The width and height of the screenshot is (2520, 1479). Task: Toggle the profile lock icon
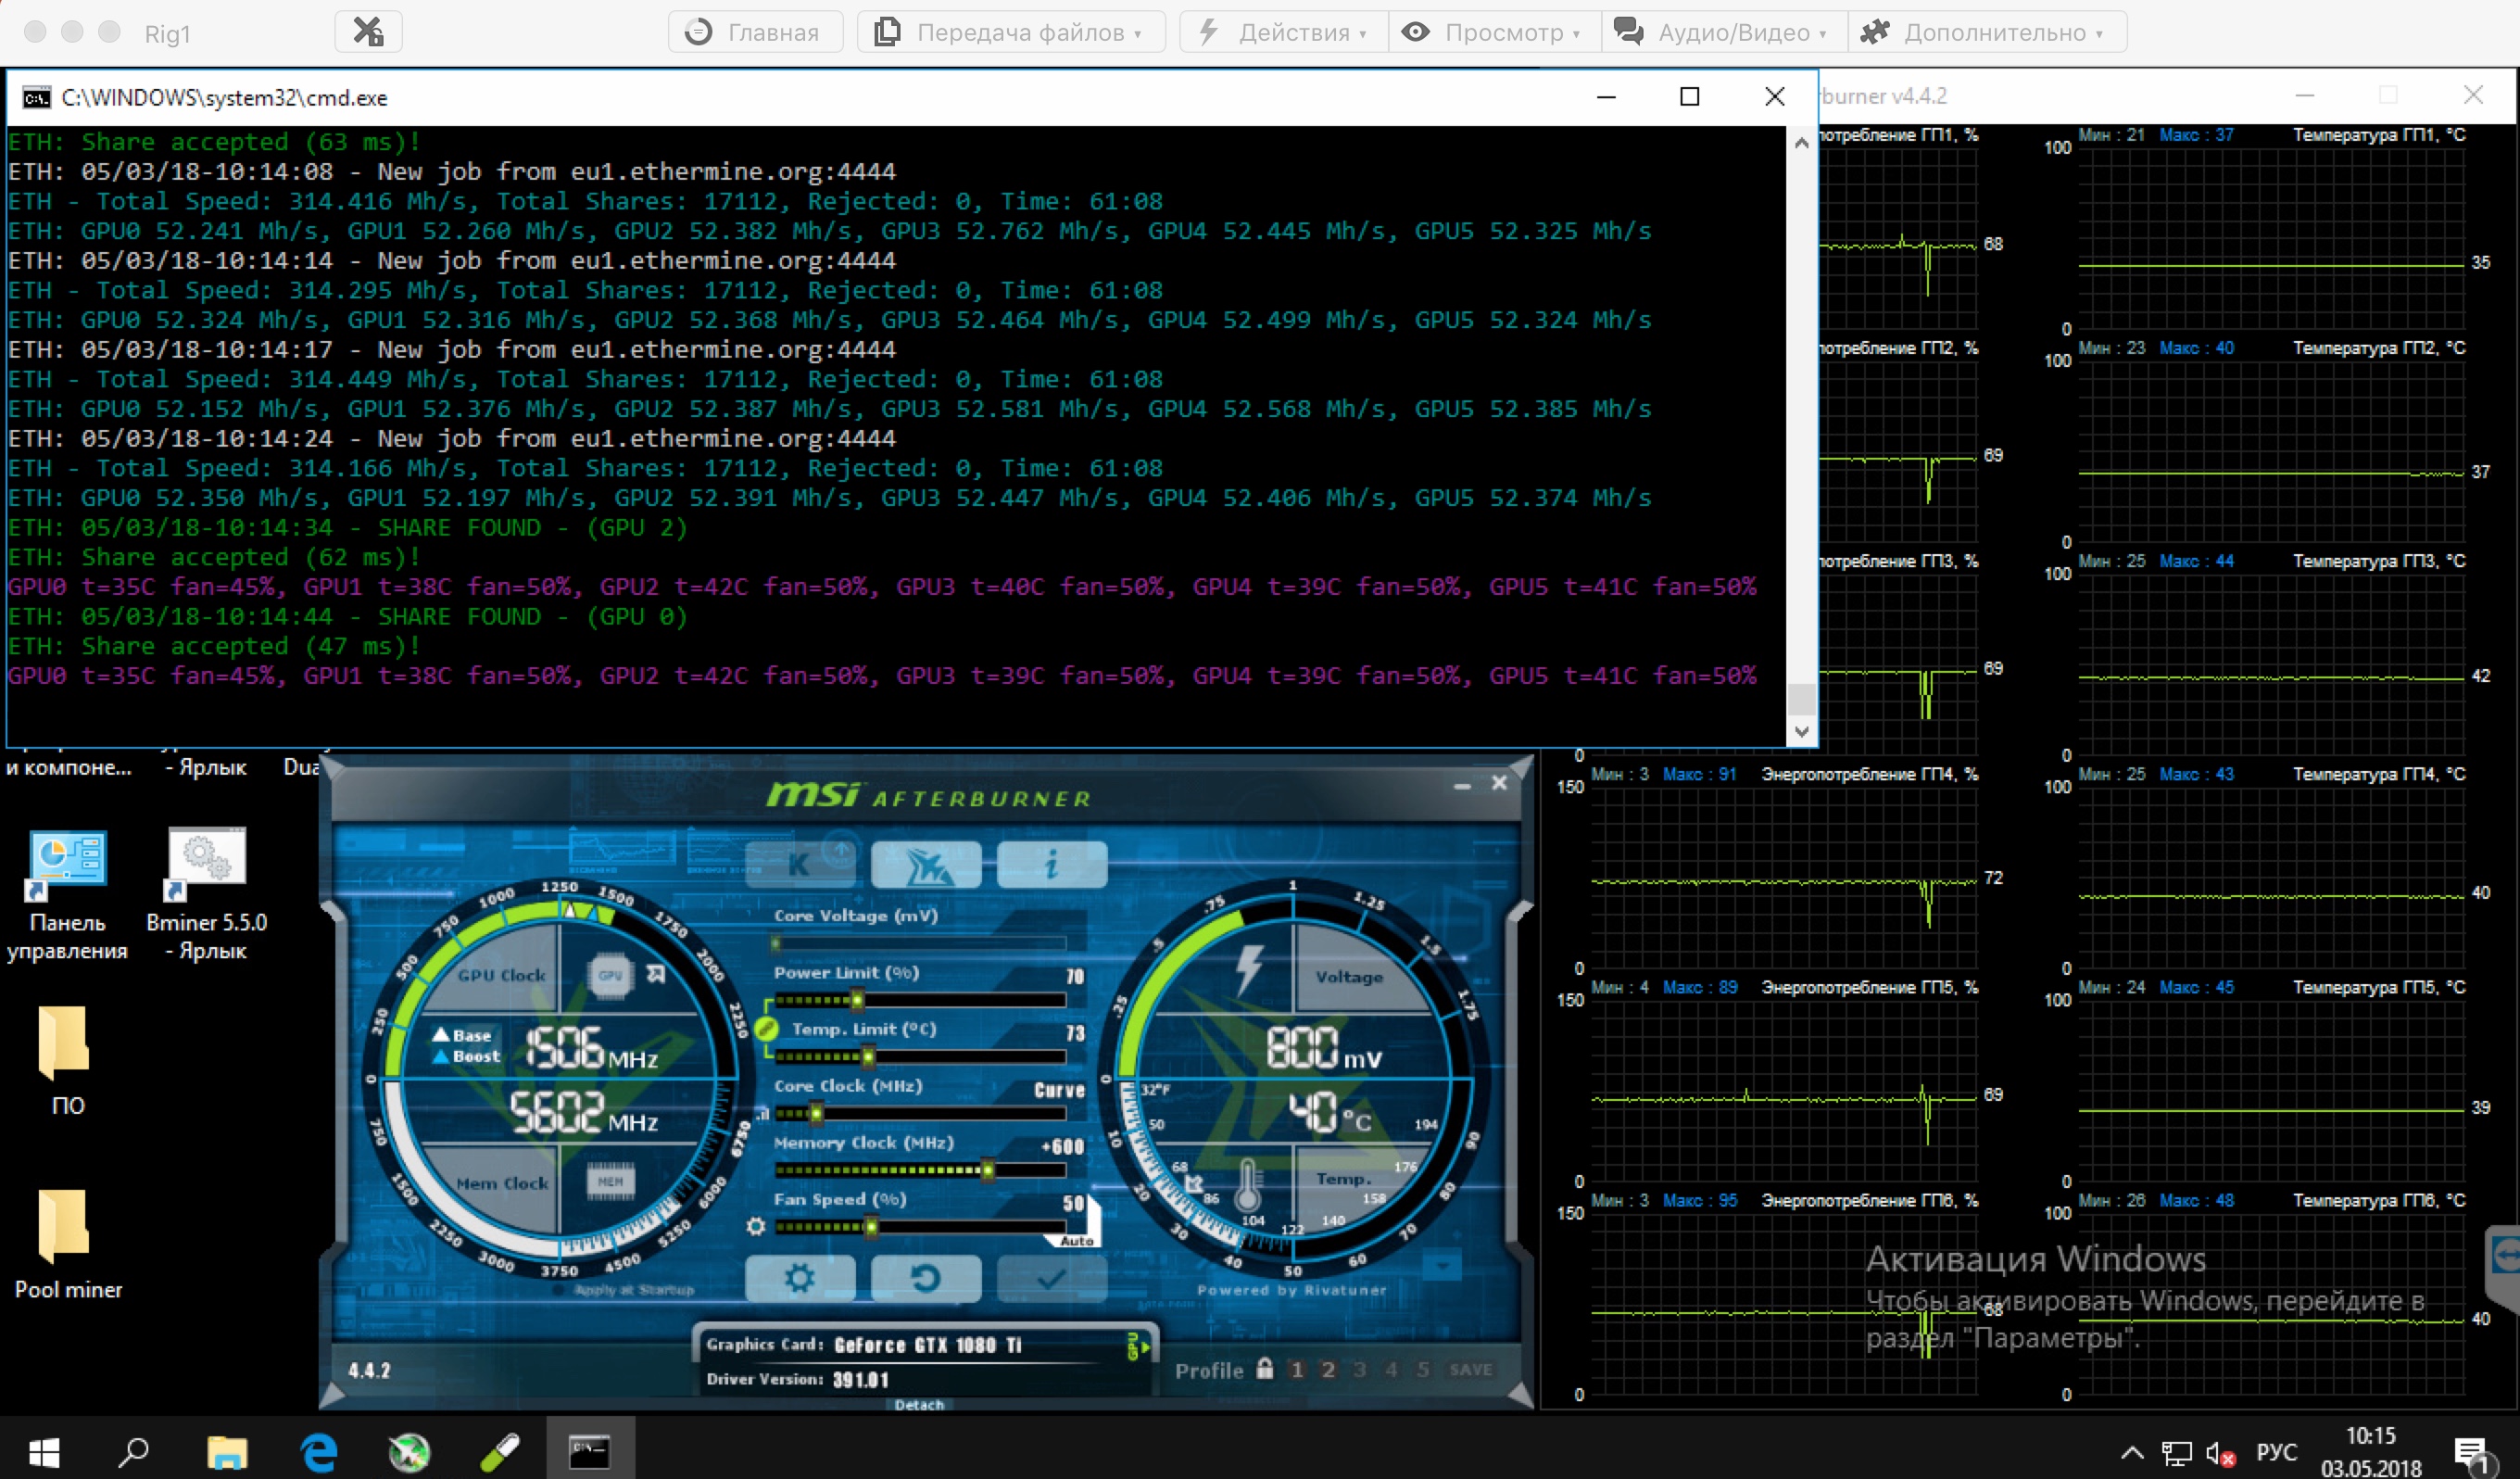(x=1265, y=1368)
